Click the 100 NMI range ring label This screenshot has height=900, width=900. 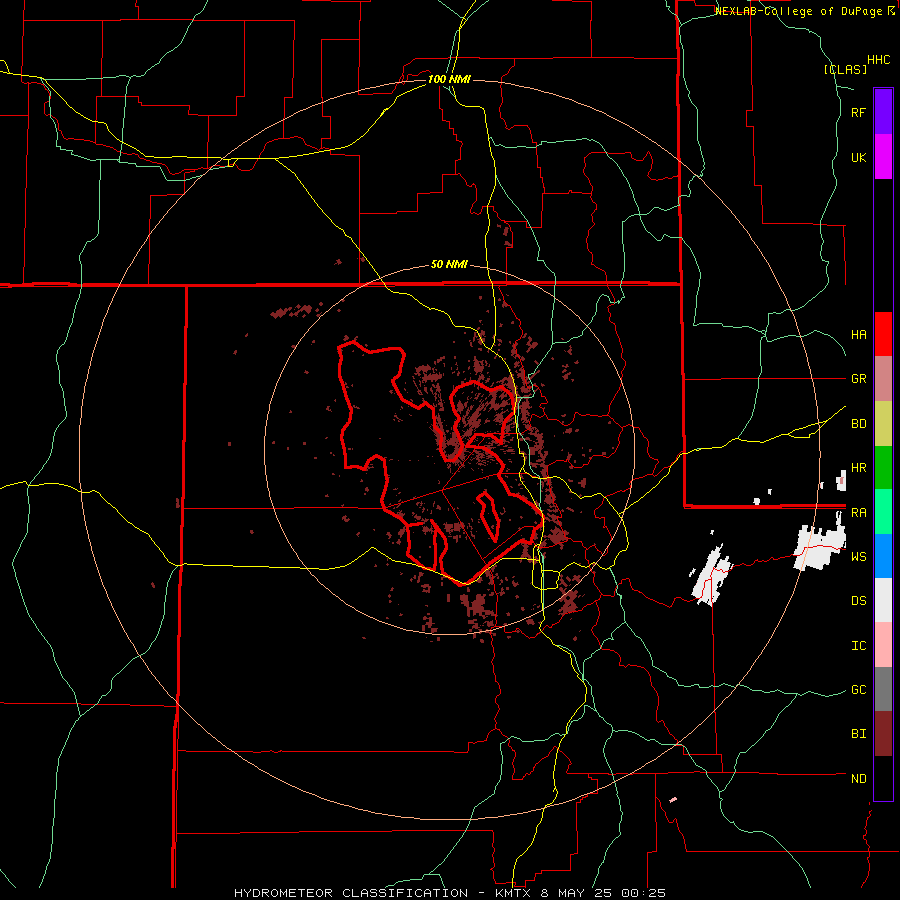449,79
